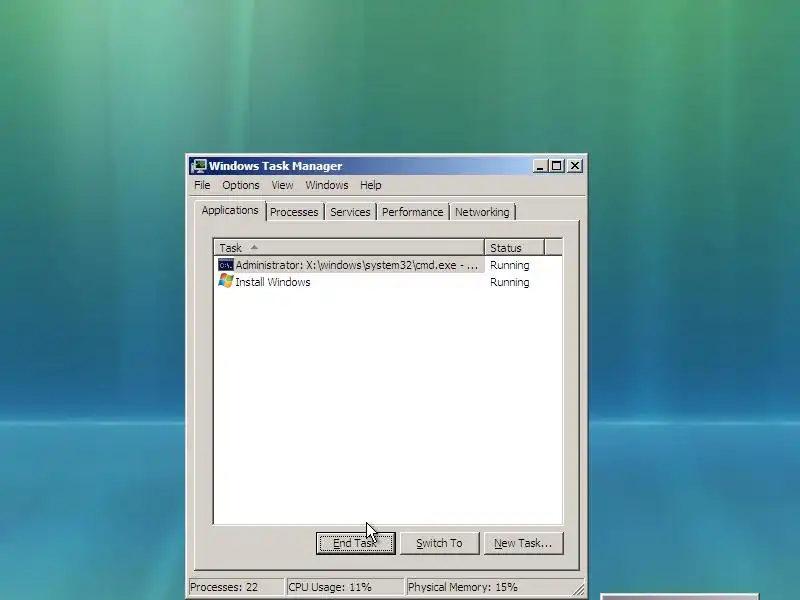
Task: Click Physical Memory: 15% status entry
Action: point(490,587)
